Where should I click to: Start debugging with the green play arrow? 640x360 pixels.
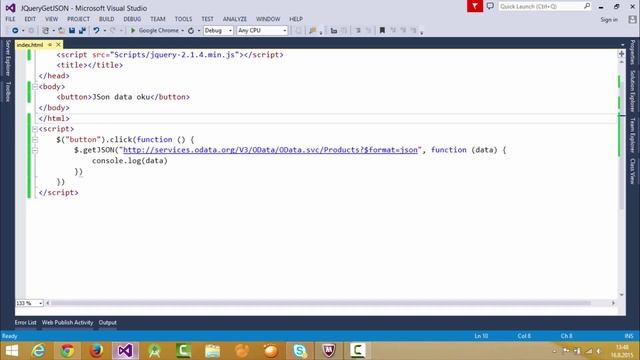[x=133, y=31]
